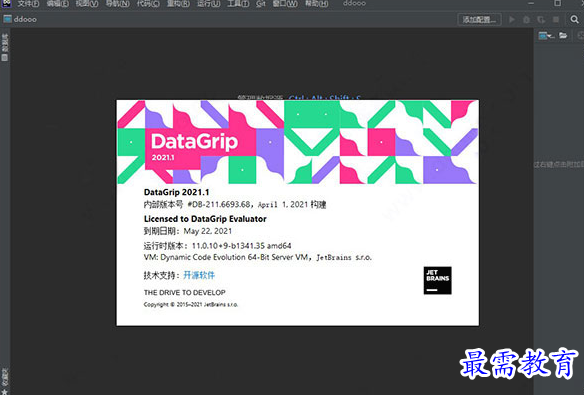Click the text 'Licensed to DataGrip Evaluator'
Viewport: 584px width, 395px height.
205,219
